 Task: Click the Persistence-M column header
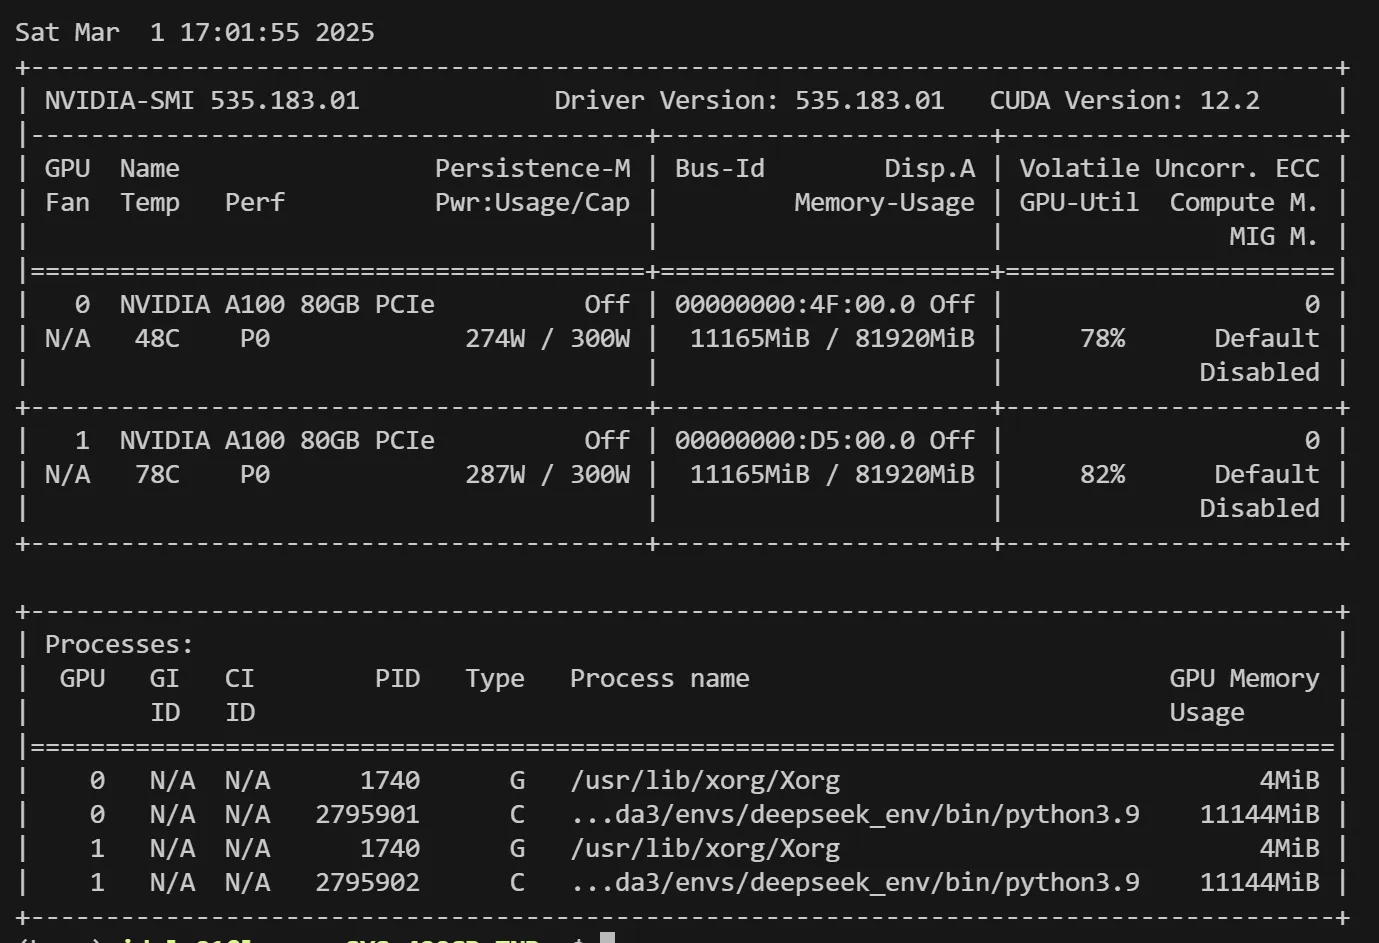(x=532, y=168)
